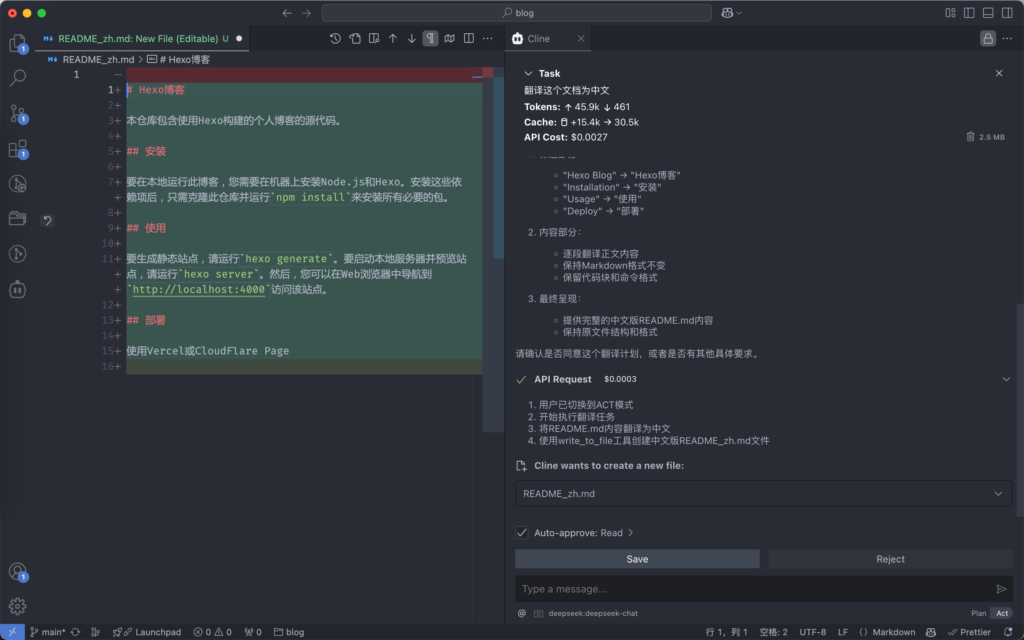
Task: Collapse the Task section chevron
Action: pyautogui.click(x=528, y=73)
